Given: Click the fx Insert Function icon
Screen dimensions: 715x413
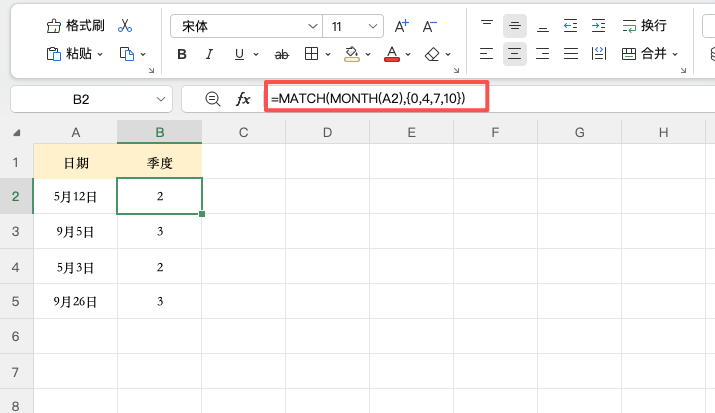Looking at the screenshot, I should [x=243, y=98].
